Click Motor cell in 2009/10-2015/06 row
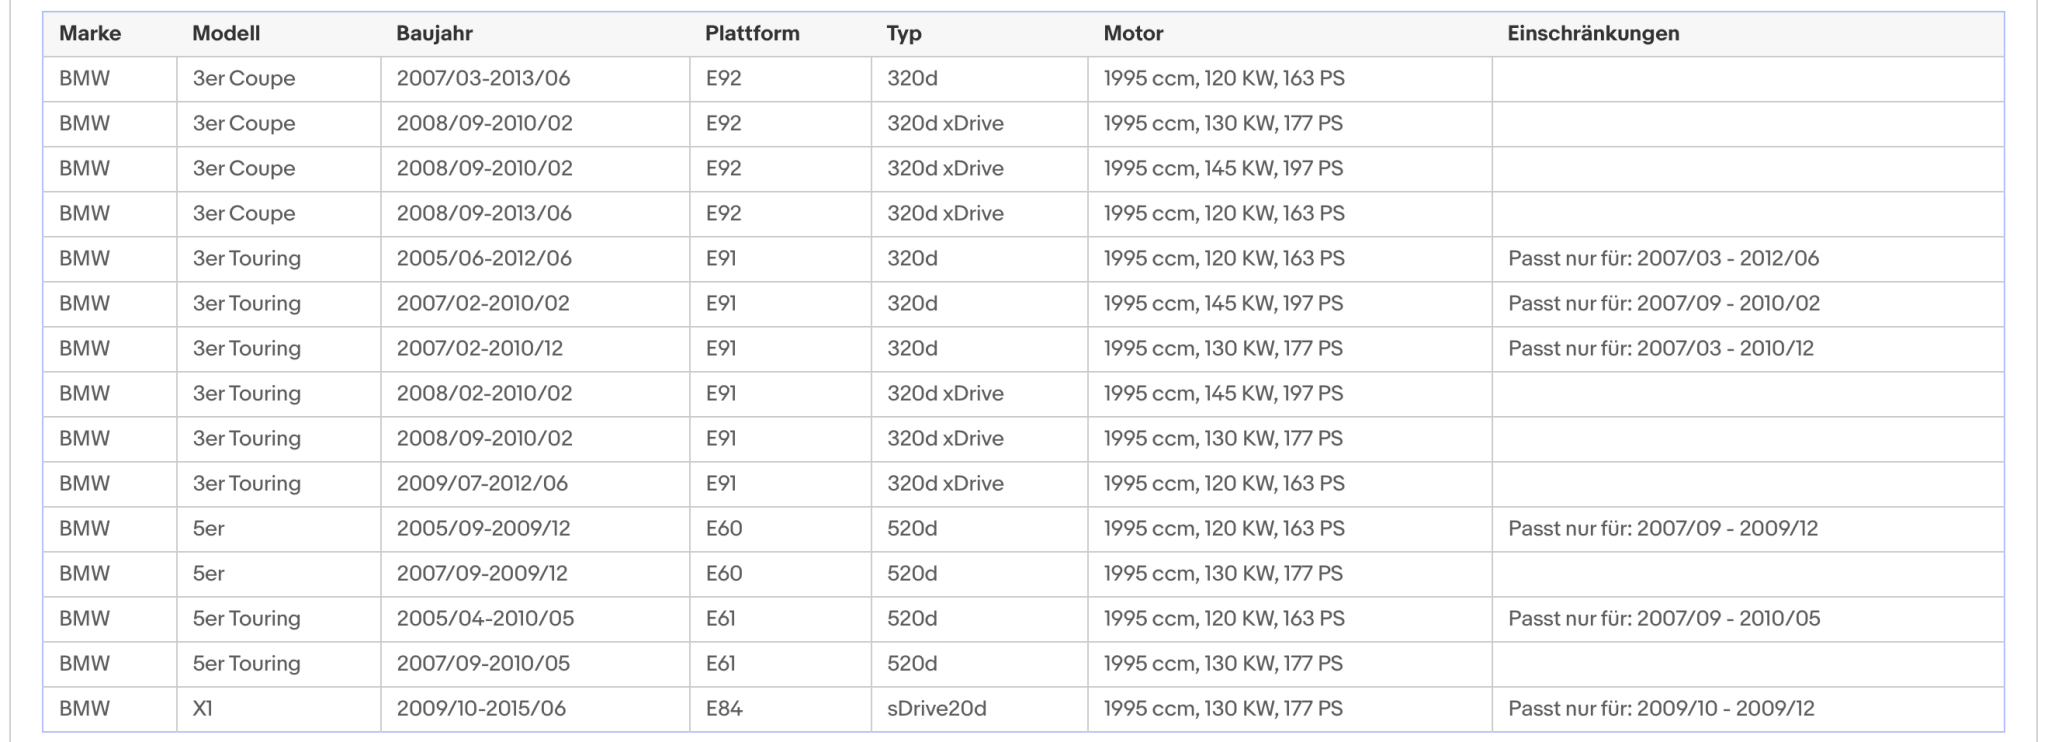Screen dimensions: 2048x742 1290,709
